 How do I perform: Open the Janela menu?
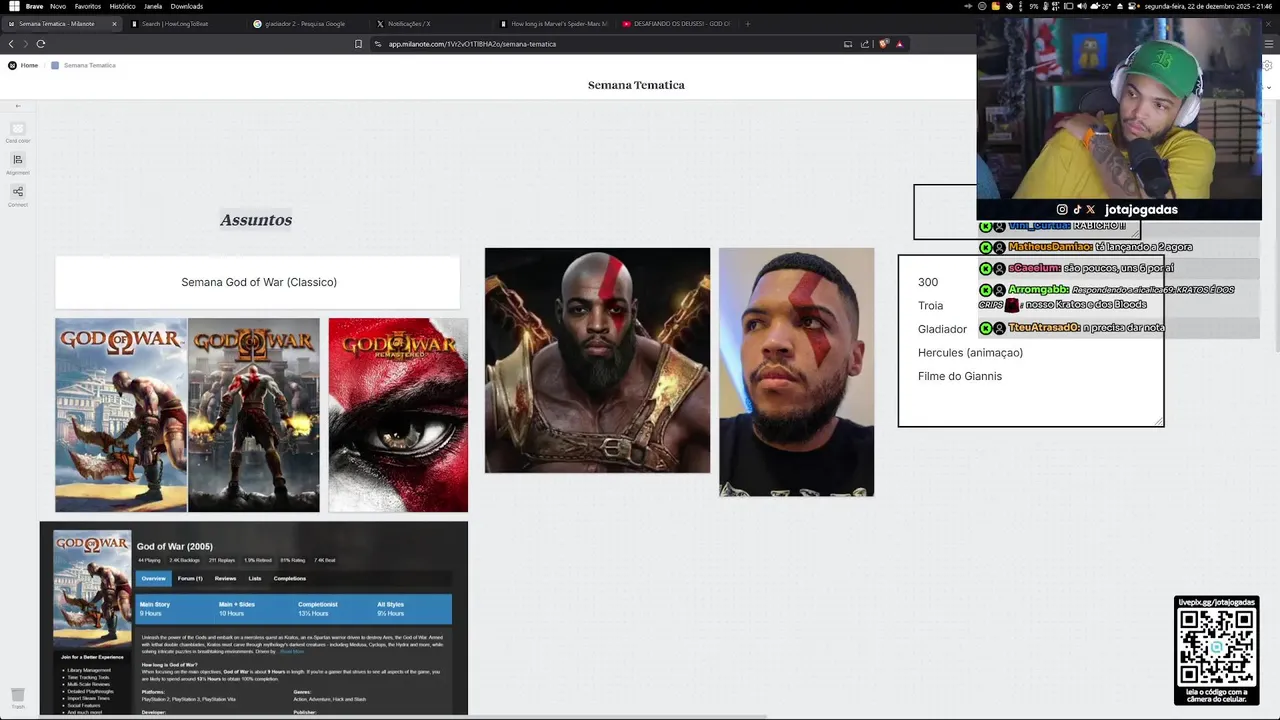coord(153,6)
